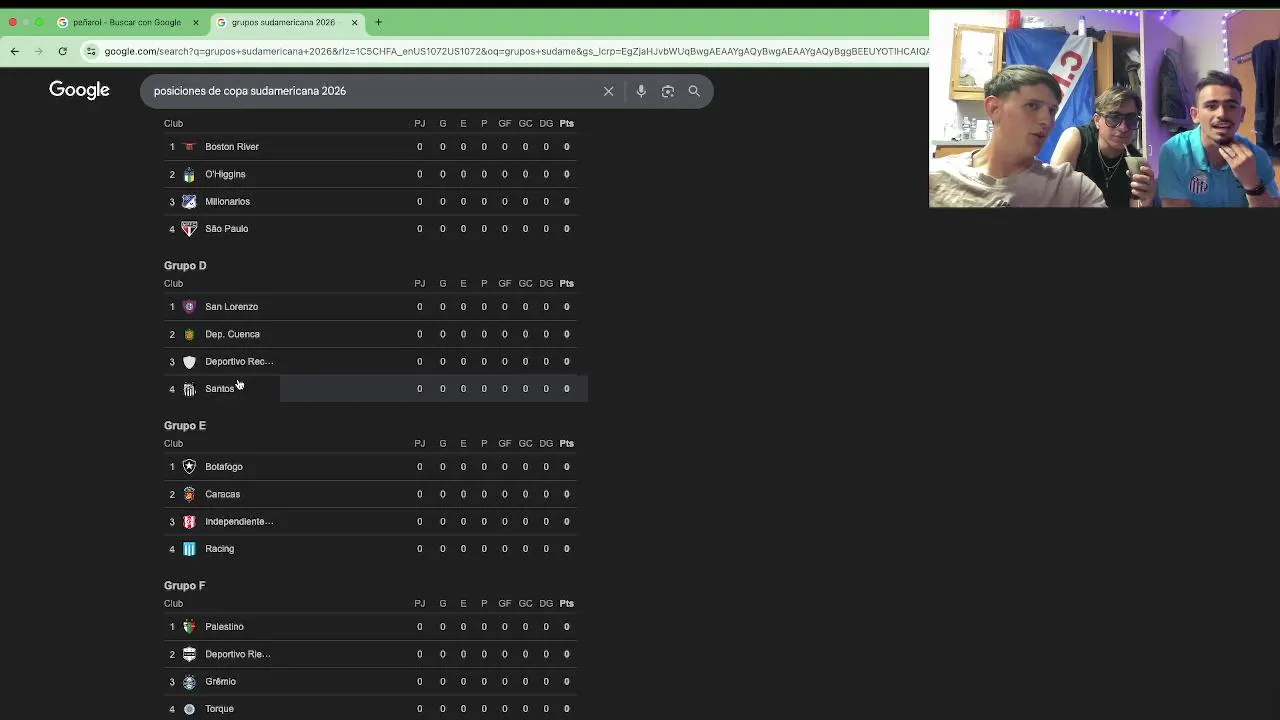
Task: Go forward with browser forward arrow
Action: point(38,51)
